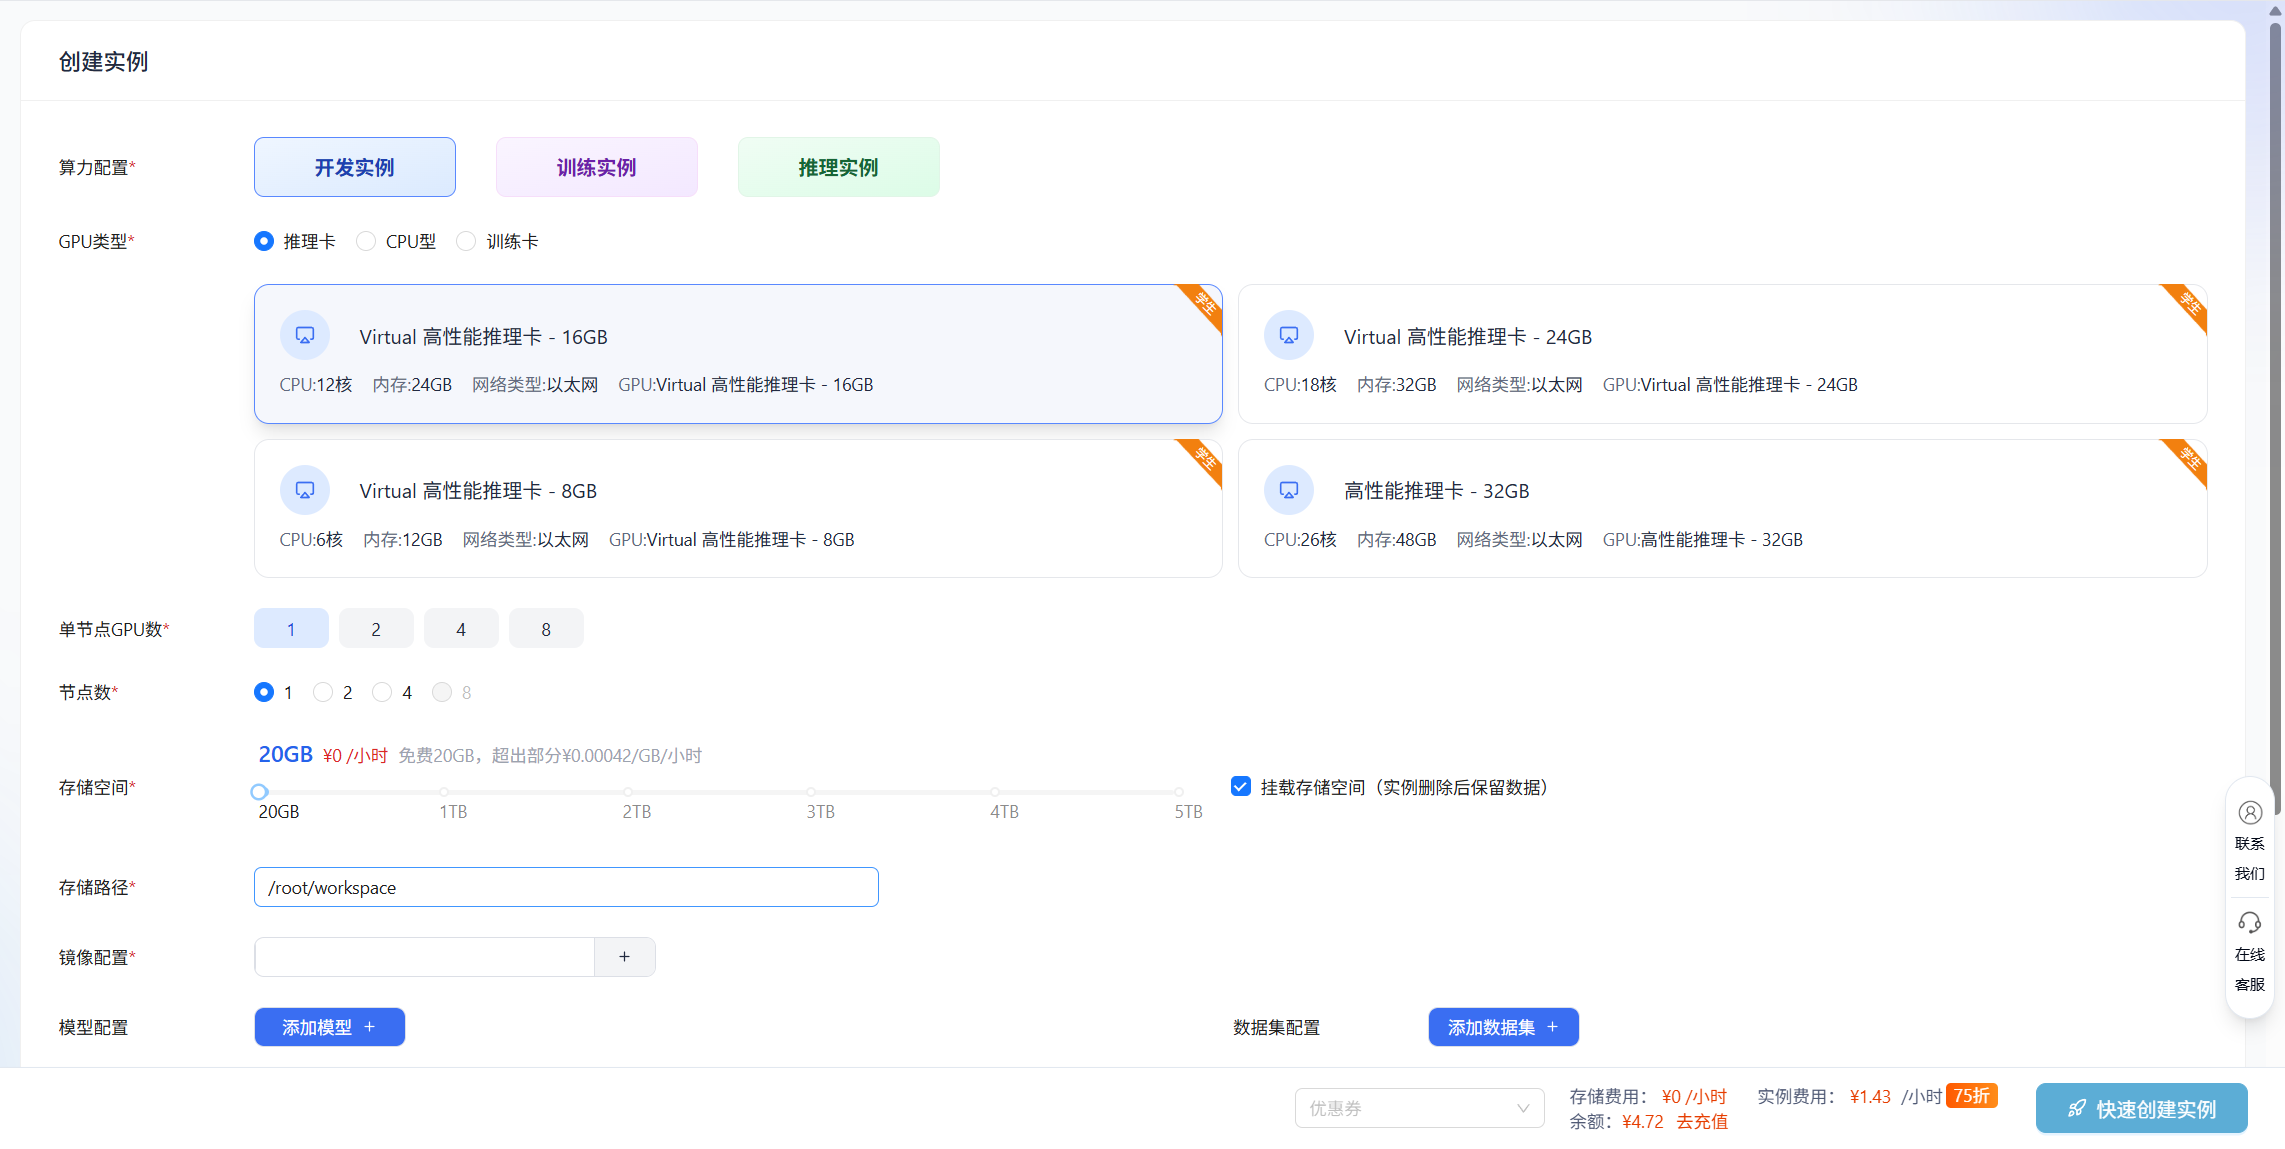This screenshot has height=1149, width=2285.
Task: Click the 联系我们 contact person icon
Action: tap(2250, 812)
